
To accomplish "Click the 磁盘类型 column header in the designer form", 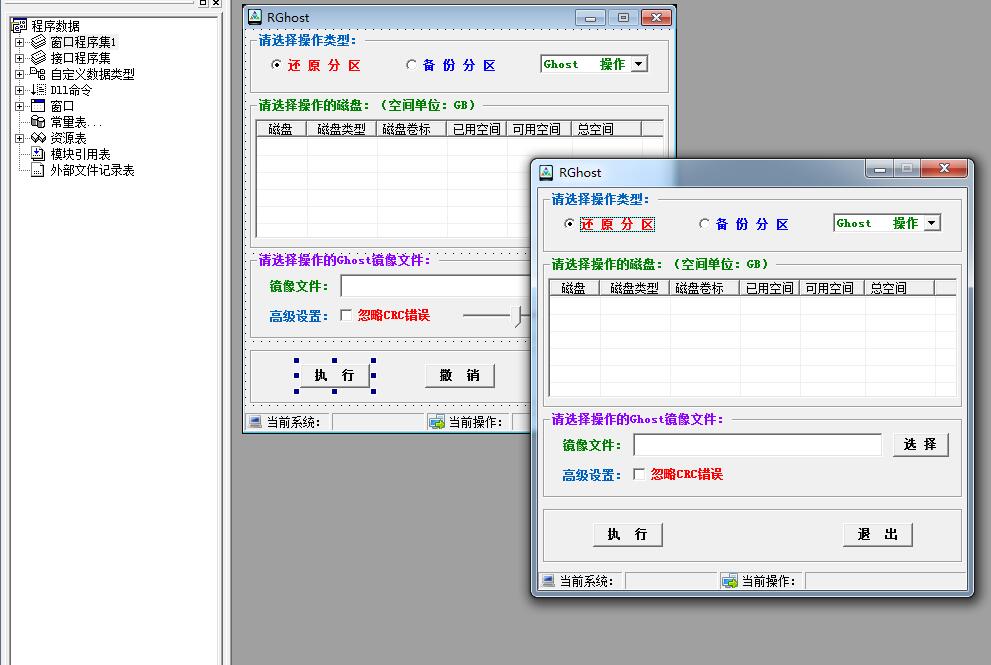I will point(341,129).
